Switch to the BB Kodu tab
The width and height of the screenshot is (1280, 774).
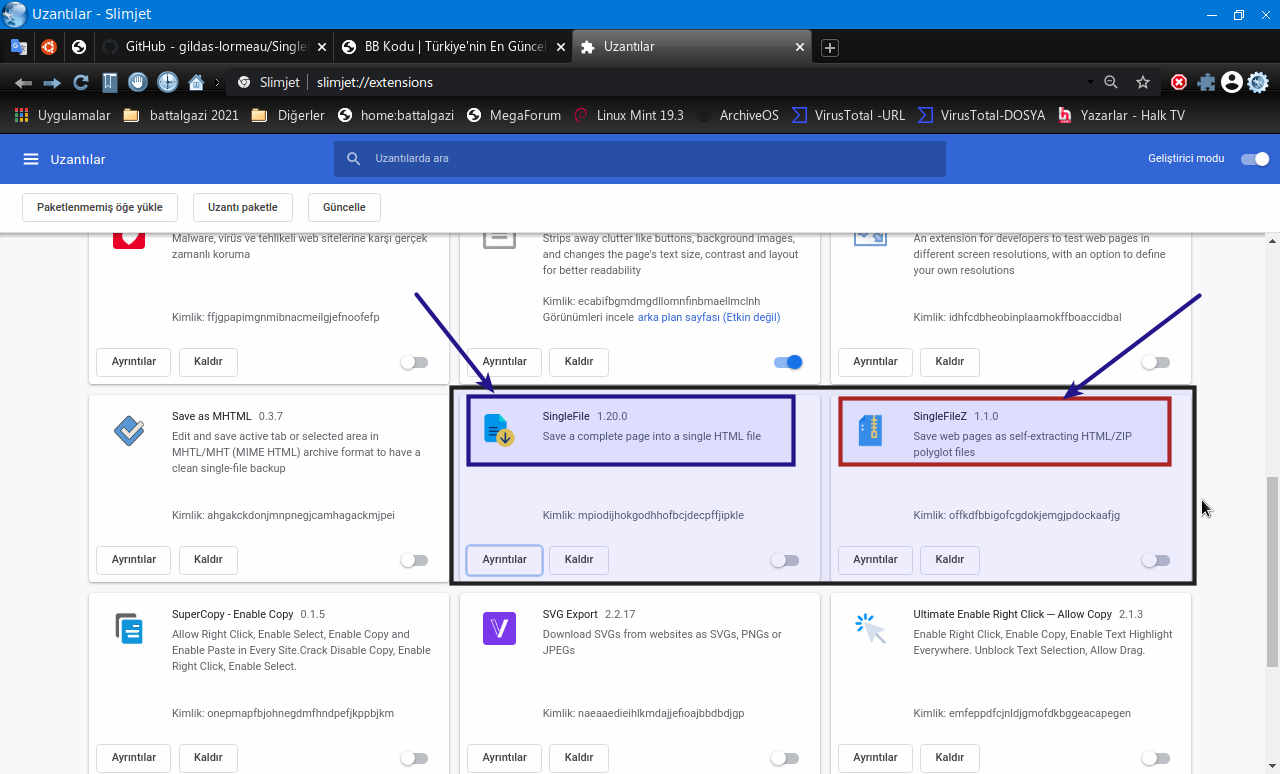click(x=453, y=46)
